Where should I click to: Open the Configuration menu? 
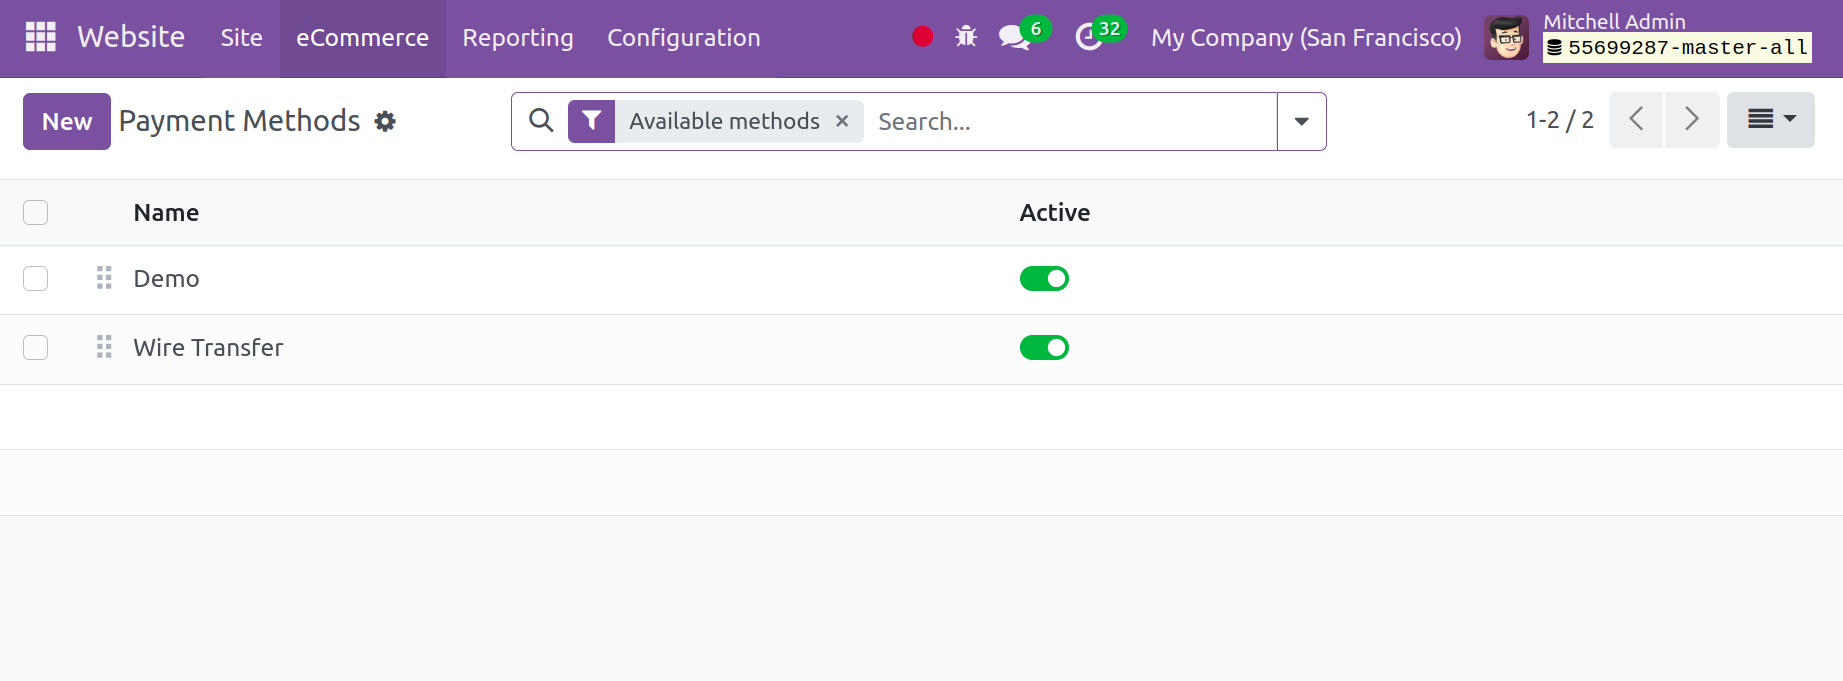tap(684, 38)
